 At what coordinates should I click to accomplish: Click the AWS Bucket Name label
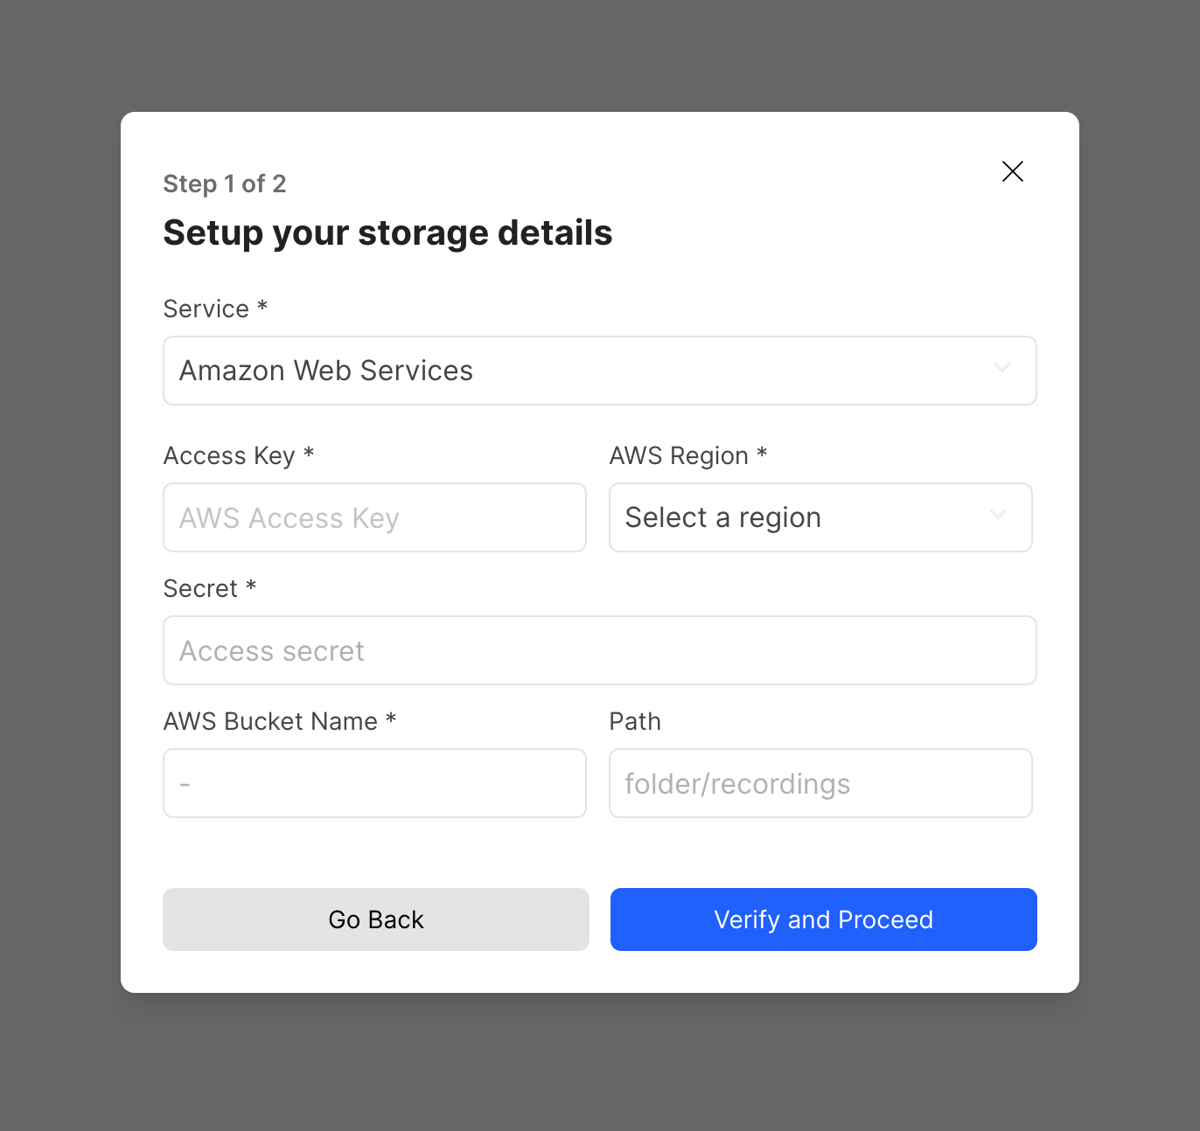(x=279, y=720)
